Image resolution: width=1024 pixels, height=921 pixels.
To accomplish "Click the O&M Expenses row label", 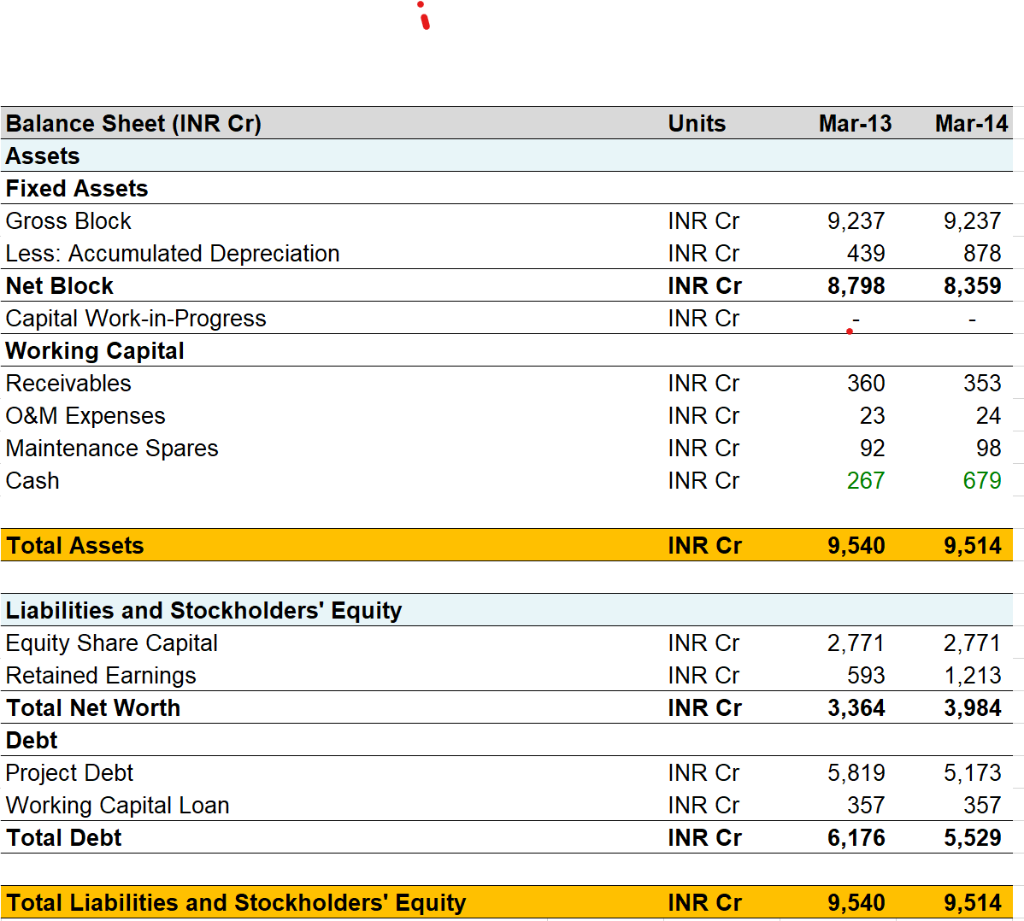I will tap(85, 416).
